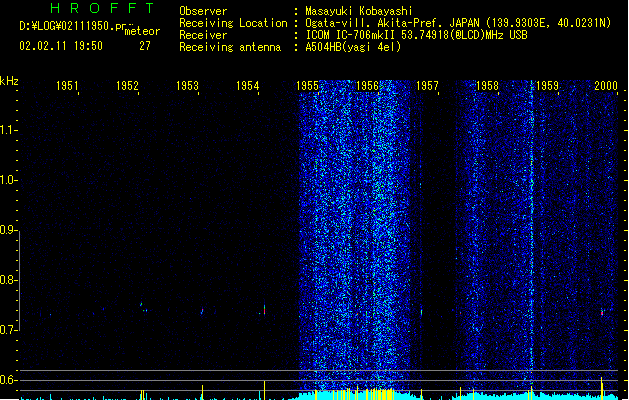Click the 0.7 kHz frequency label

tap(8, 330)
